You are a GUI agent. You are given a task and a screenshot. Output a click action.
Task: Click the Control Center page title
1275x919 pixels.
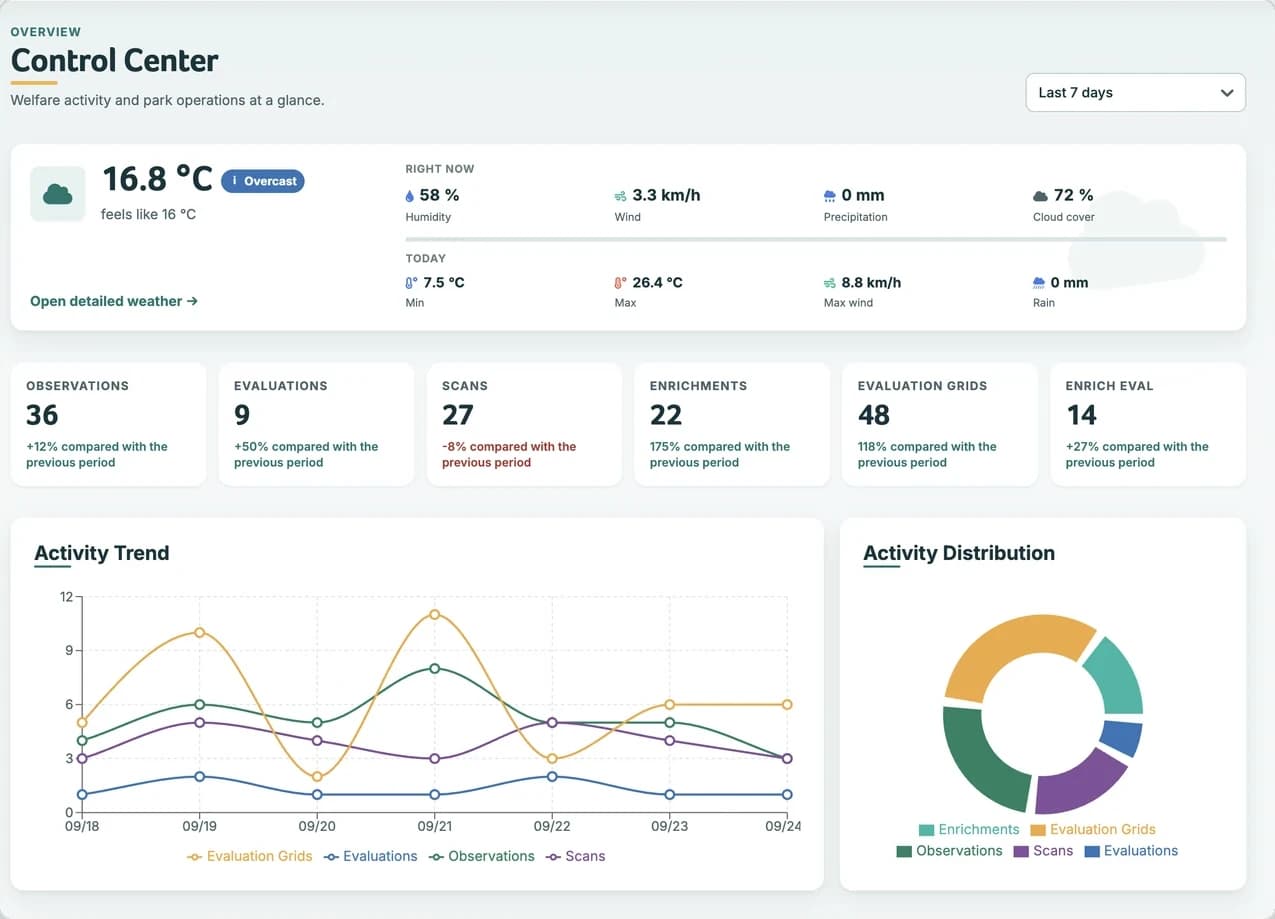115,60
